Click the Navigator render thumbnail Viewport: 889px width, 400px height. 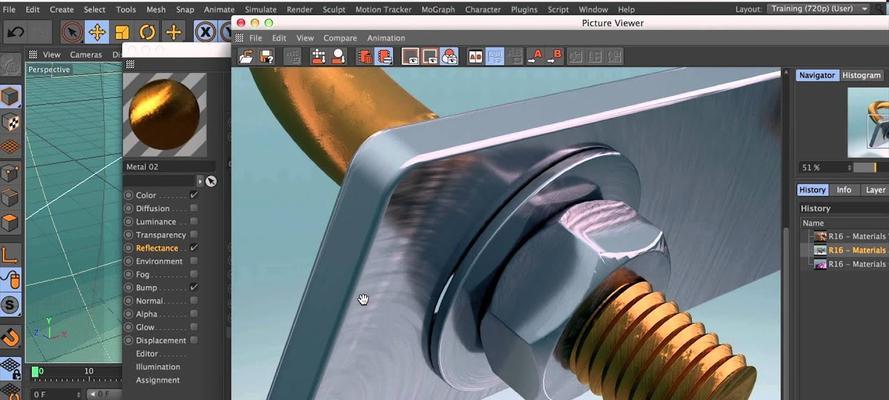[x=868, y=122]
